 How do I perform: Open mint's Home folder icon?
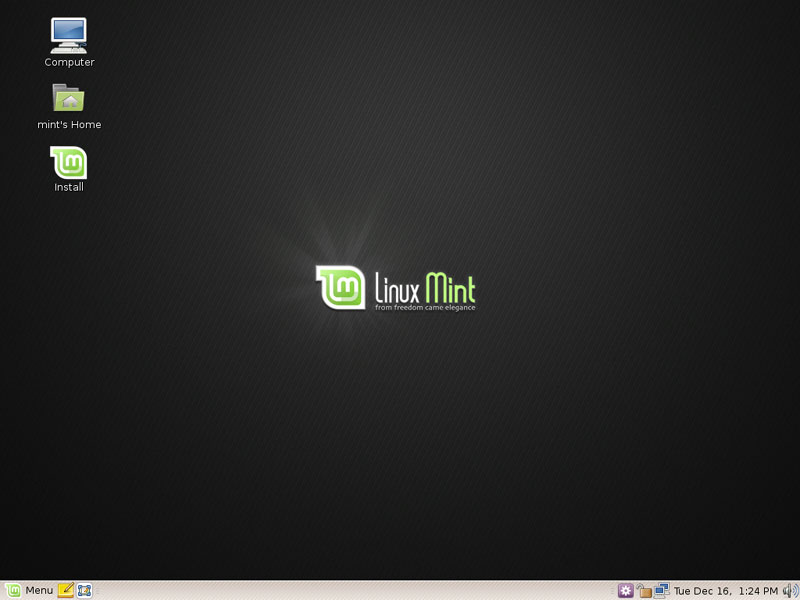[69, 97]
